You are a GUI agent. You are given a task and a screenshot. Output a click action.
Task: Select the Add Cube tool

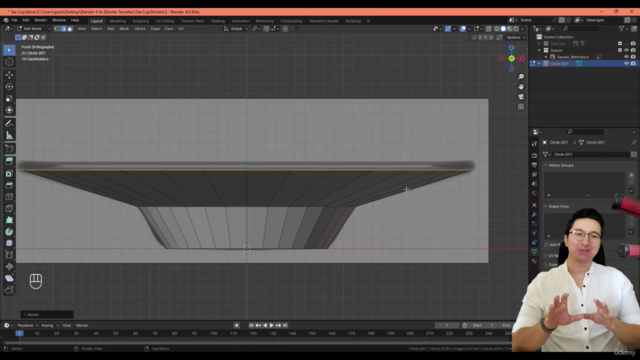tap(9, 149)
